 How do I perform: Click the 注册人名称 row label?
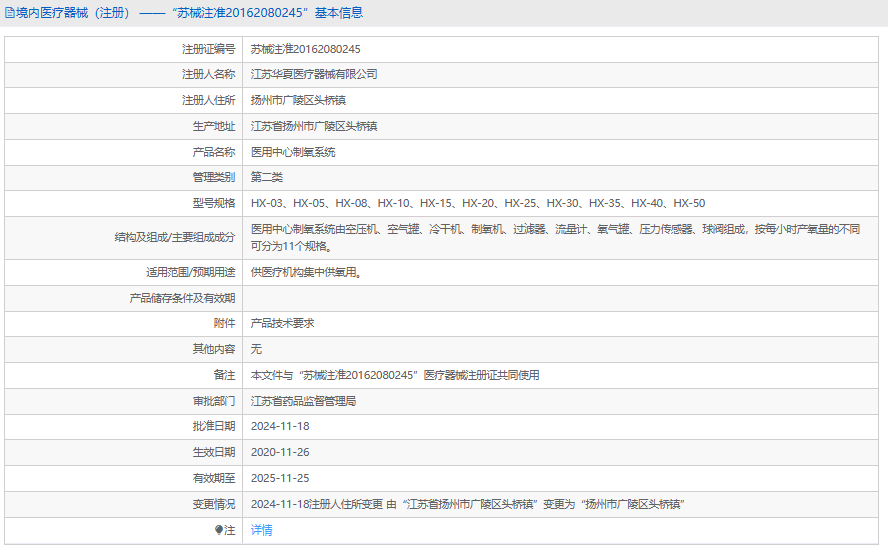coord(208,74)
